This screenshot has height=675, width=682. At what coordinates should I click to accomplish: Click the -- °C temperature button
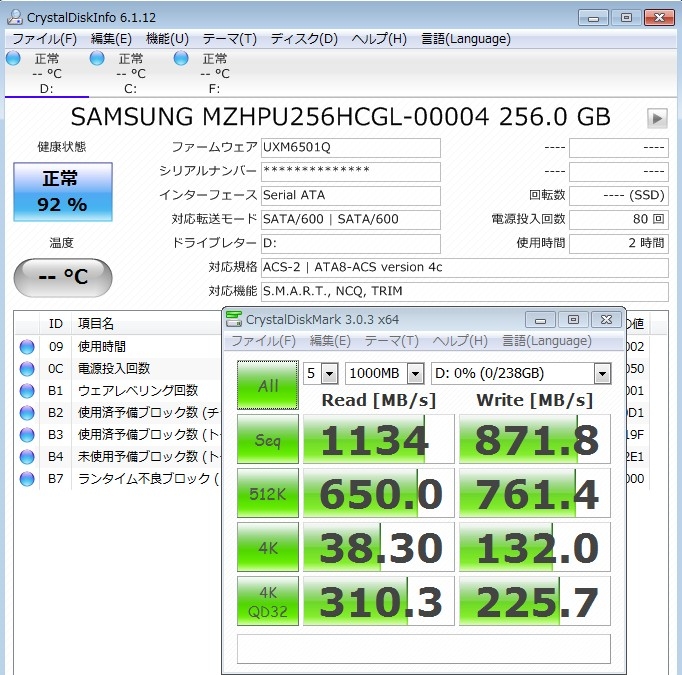tap(63, 277)
